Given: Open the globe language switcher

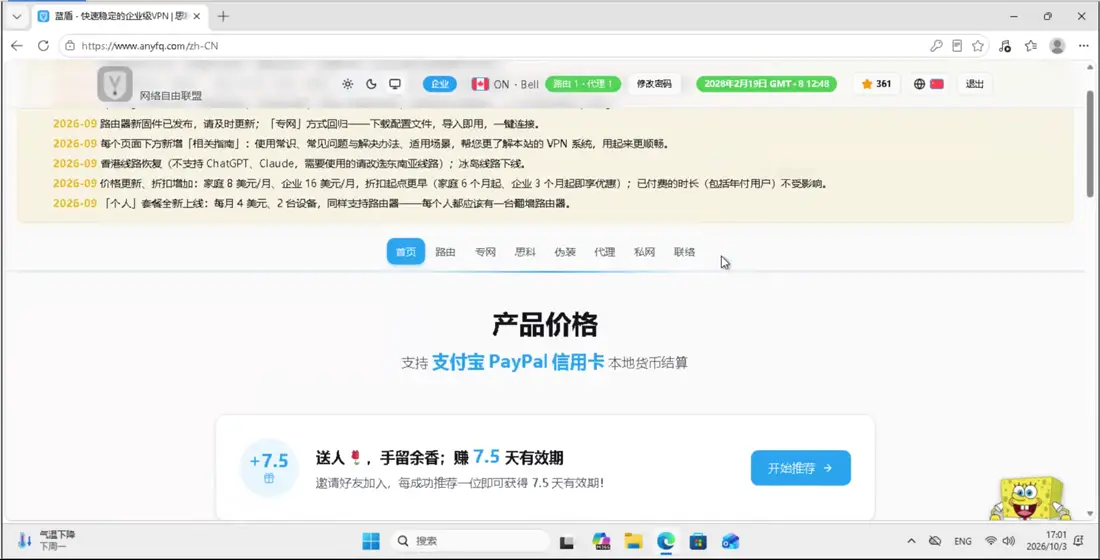Looking at the screenshot, I should pos(928,84).
